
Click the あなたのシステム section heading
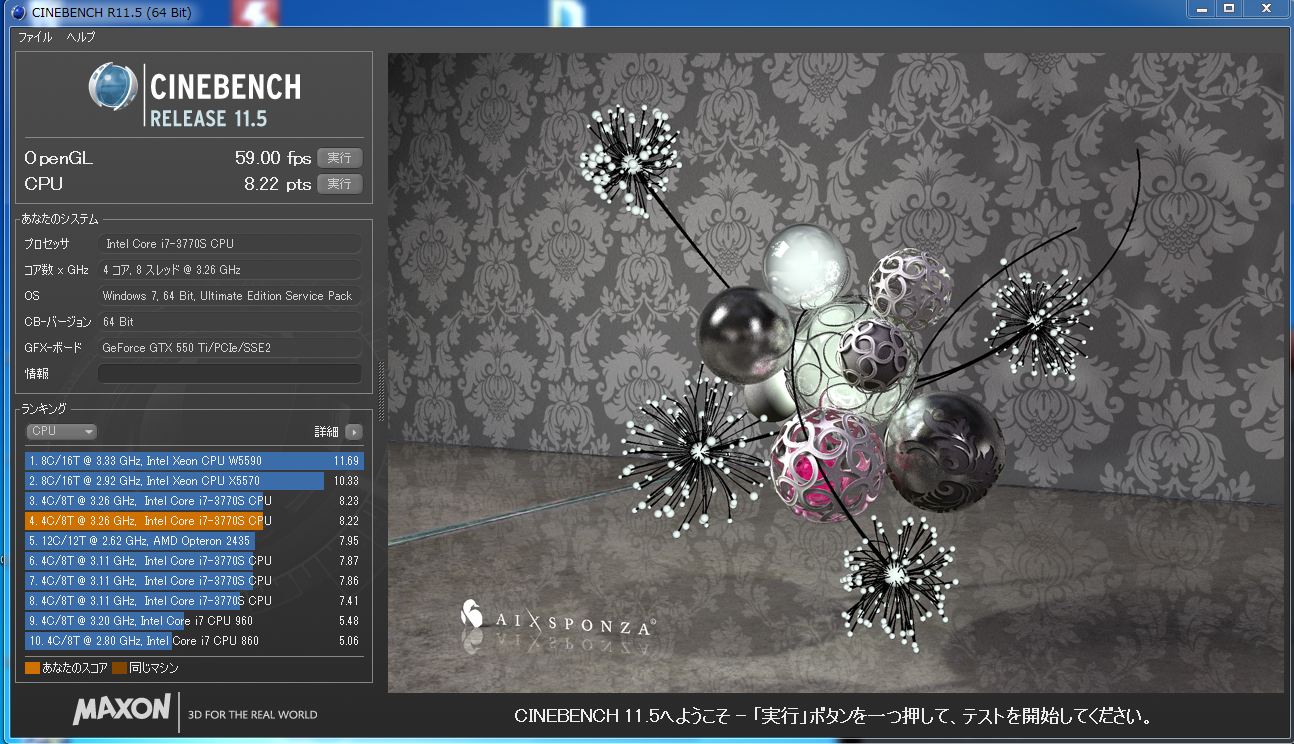[x=61, y=219]
